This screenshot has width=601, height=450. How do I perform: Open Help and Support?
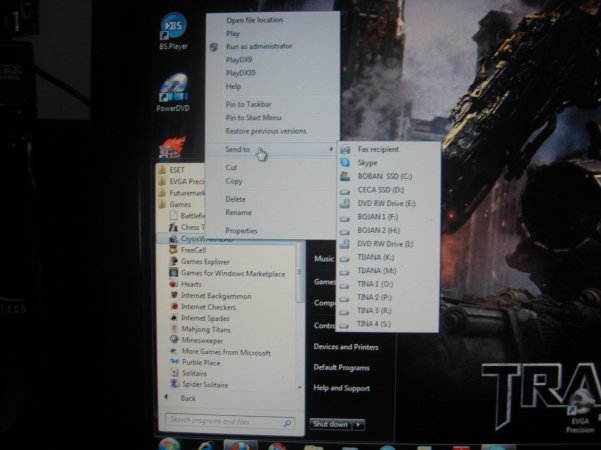point(342,388)
